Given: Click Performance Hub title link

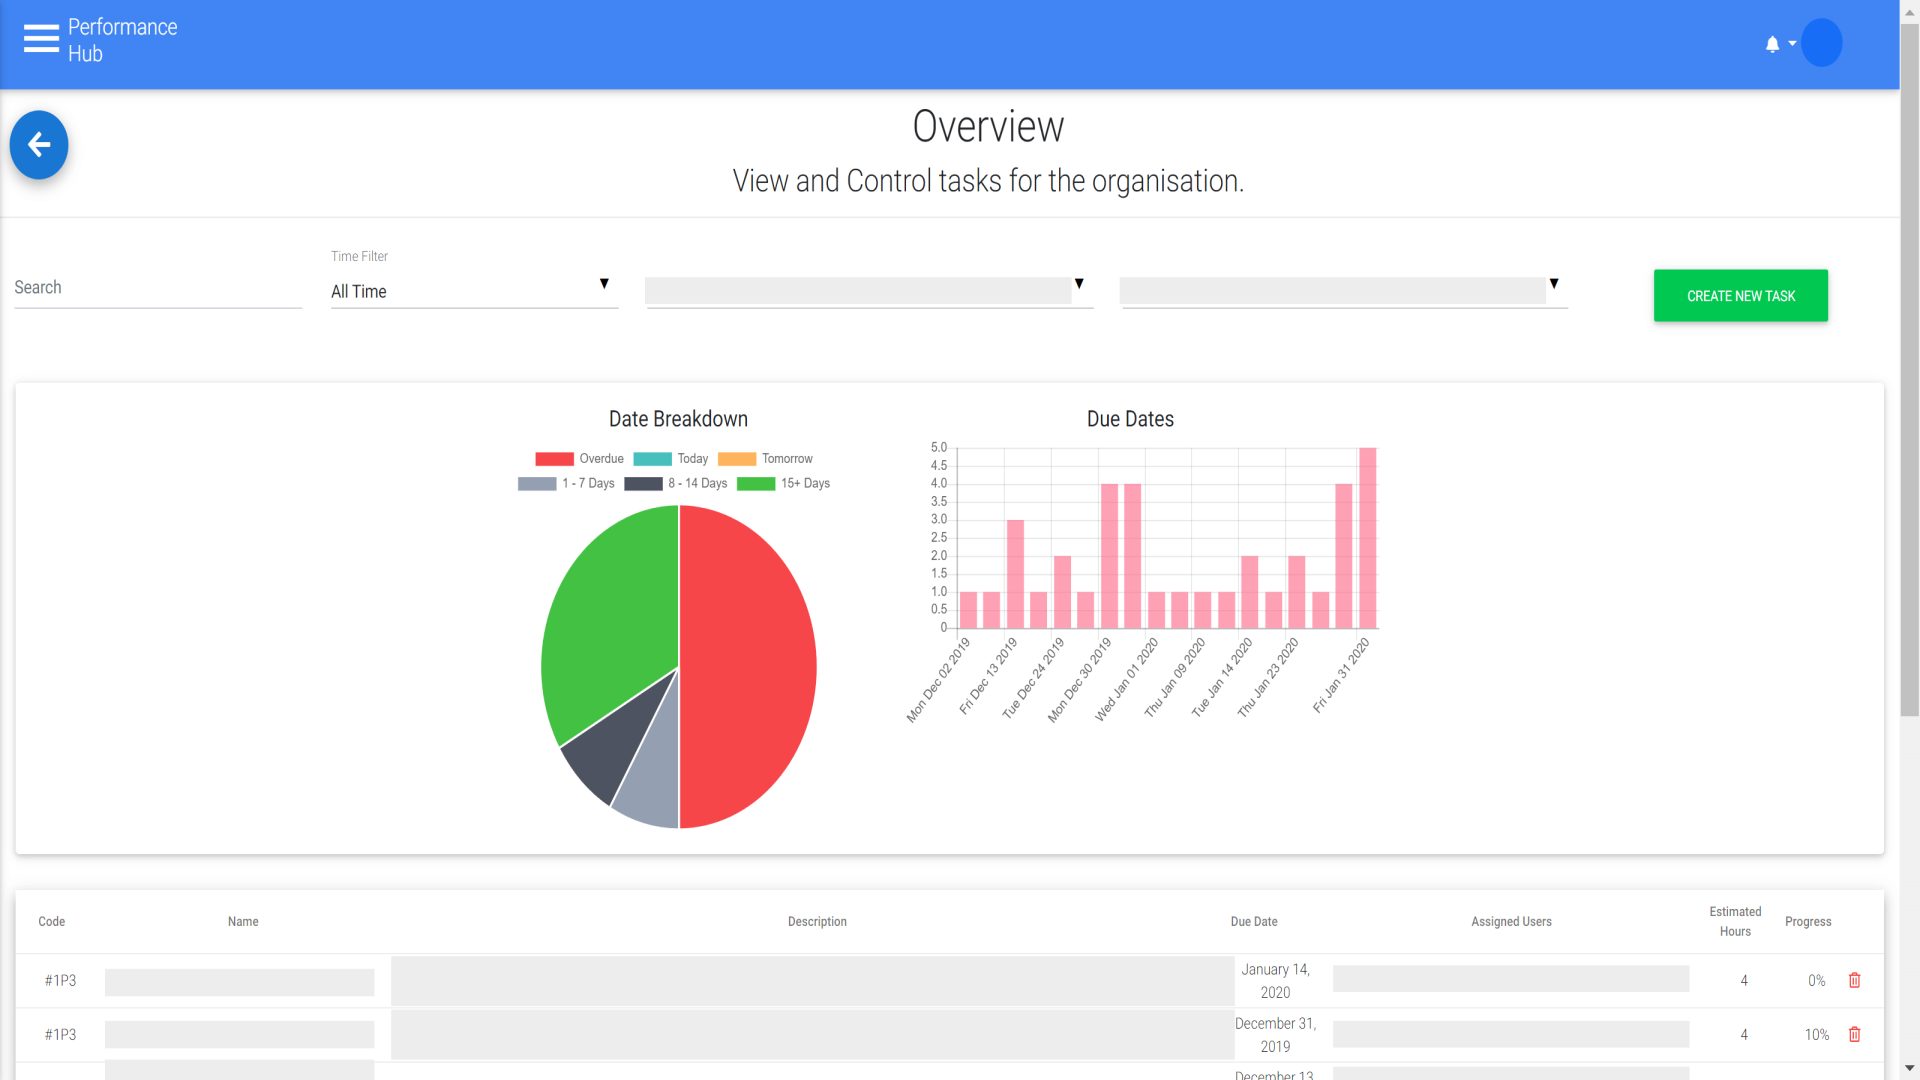Looking at the screenshot, I should 122,40.
